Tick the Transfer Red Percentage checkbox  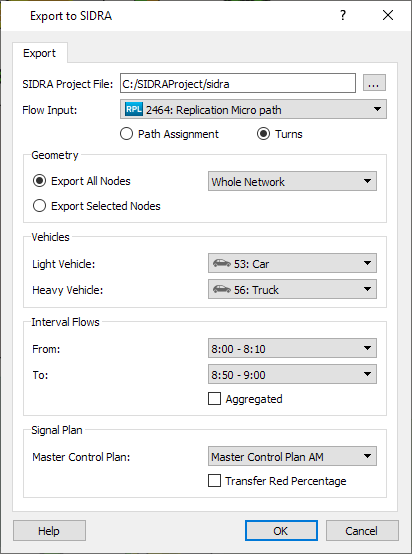coord(214,481)
